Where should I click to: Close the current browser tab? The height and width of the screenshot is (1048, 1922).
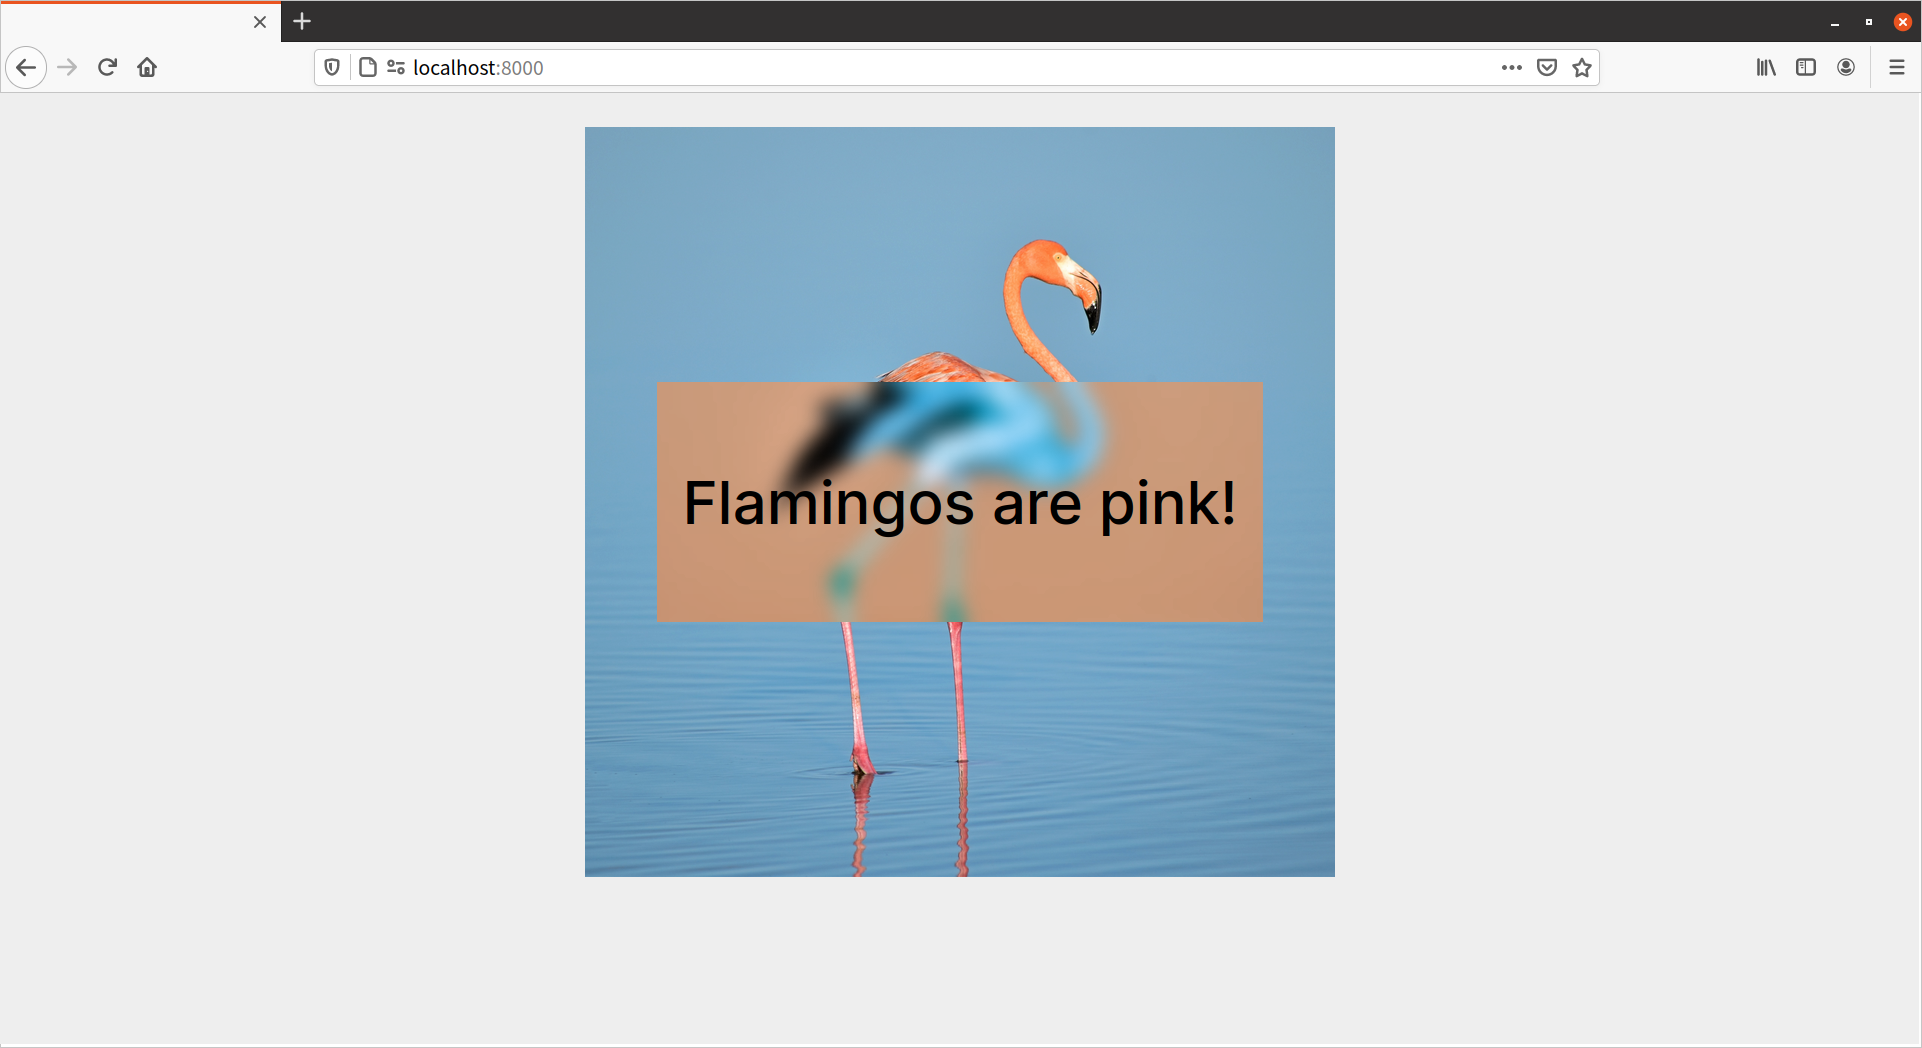click(260, 22)
